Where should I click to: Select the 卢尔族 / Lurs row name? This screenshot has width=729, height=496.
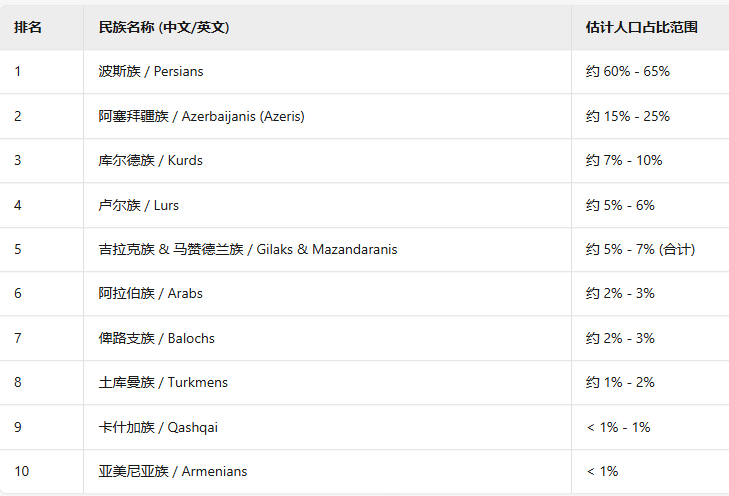coord(139,205)
